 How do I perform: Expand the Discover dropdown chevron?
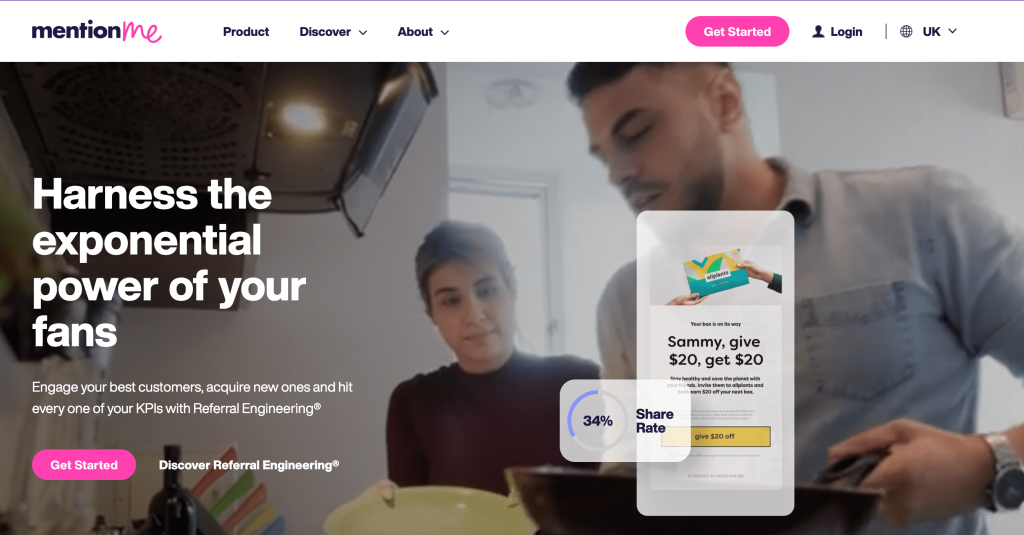pyautogui.click(x=363, y=32)
